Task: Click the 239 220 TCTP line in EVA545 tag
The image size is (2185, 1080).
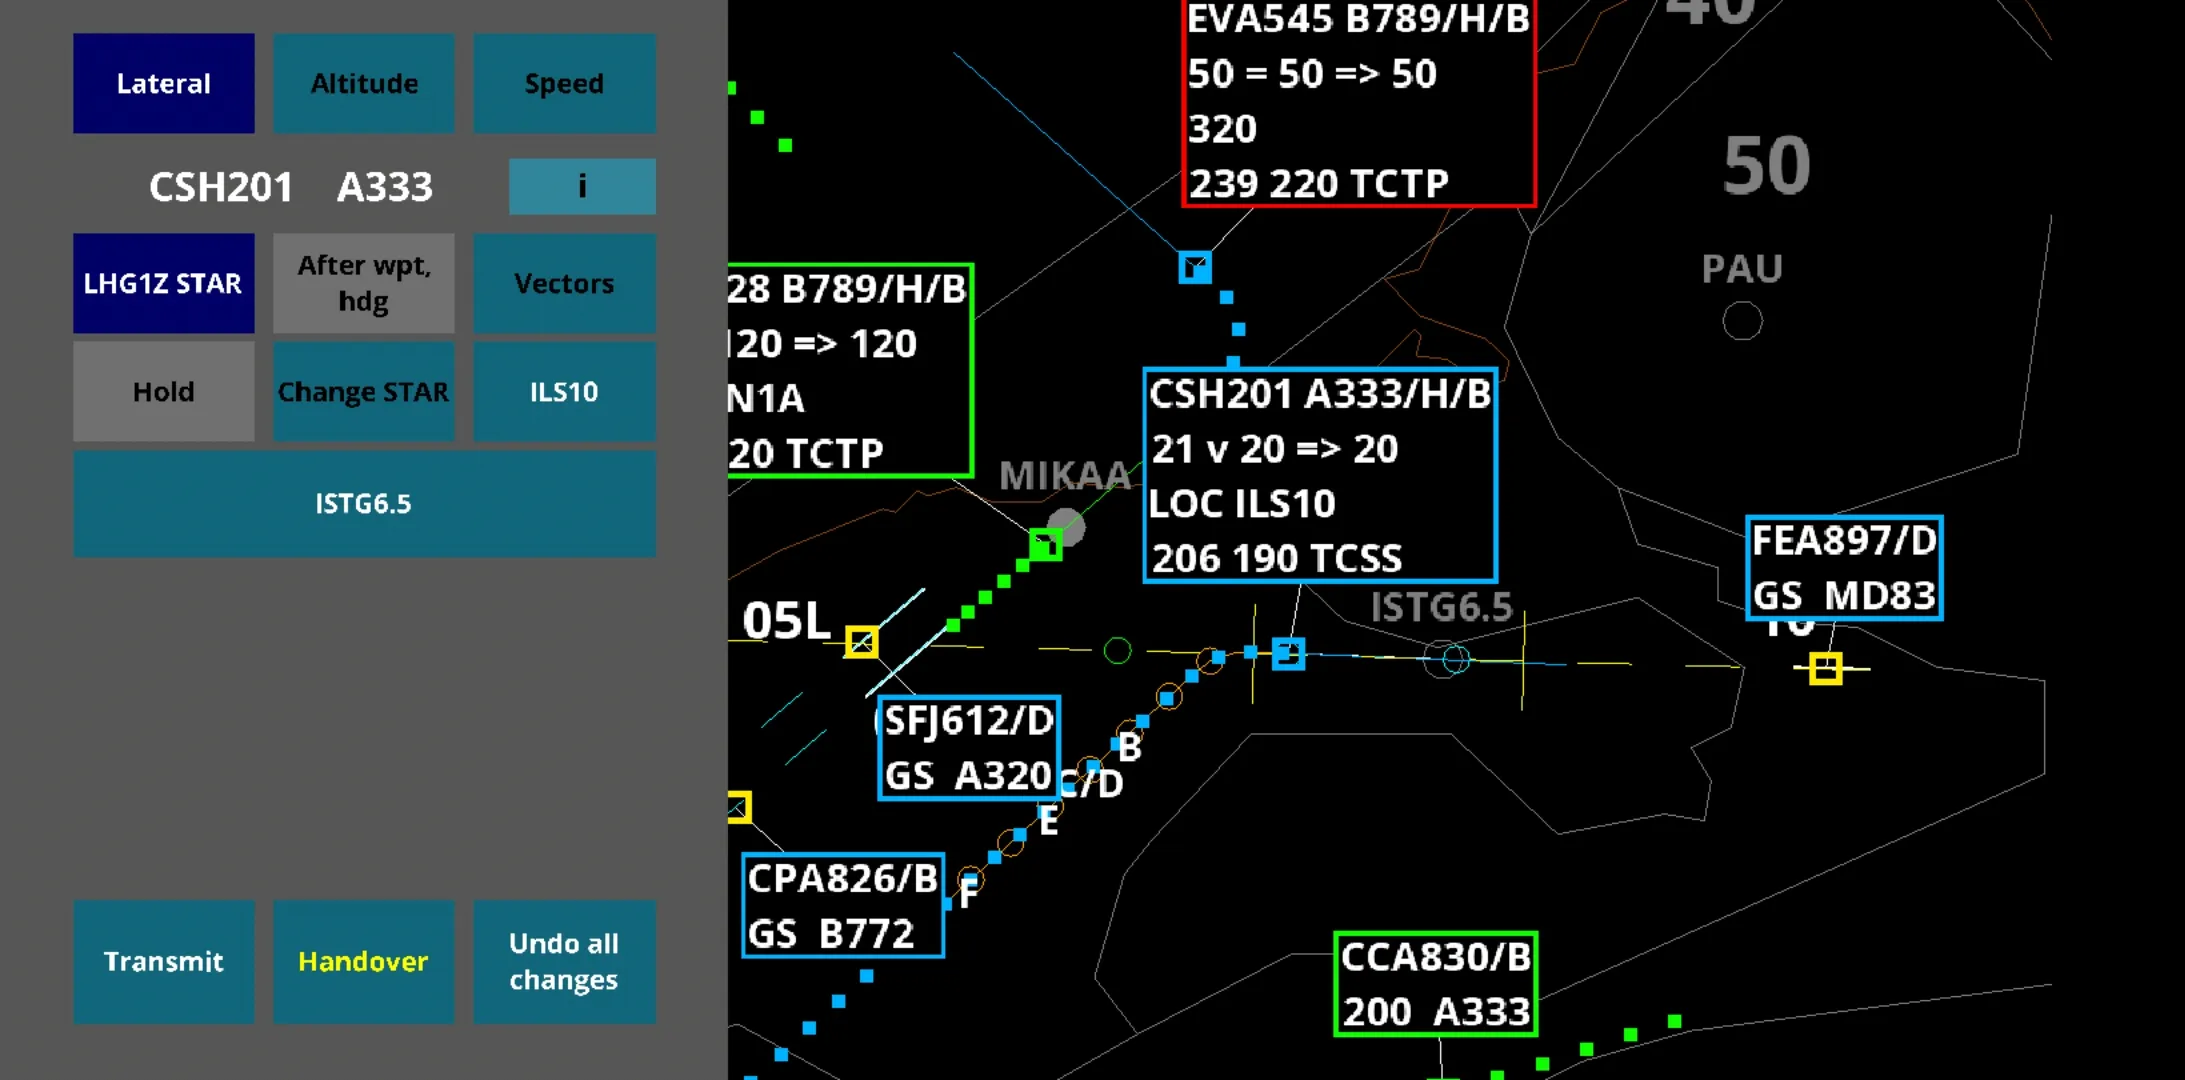Action: point(1318,183)
